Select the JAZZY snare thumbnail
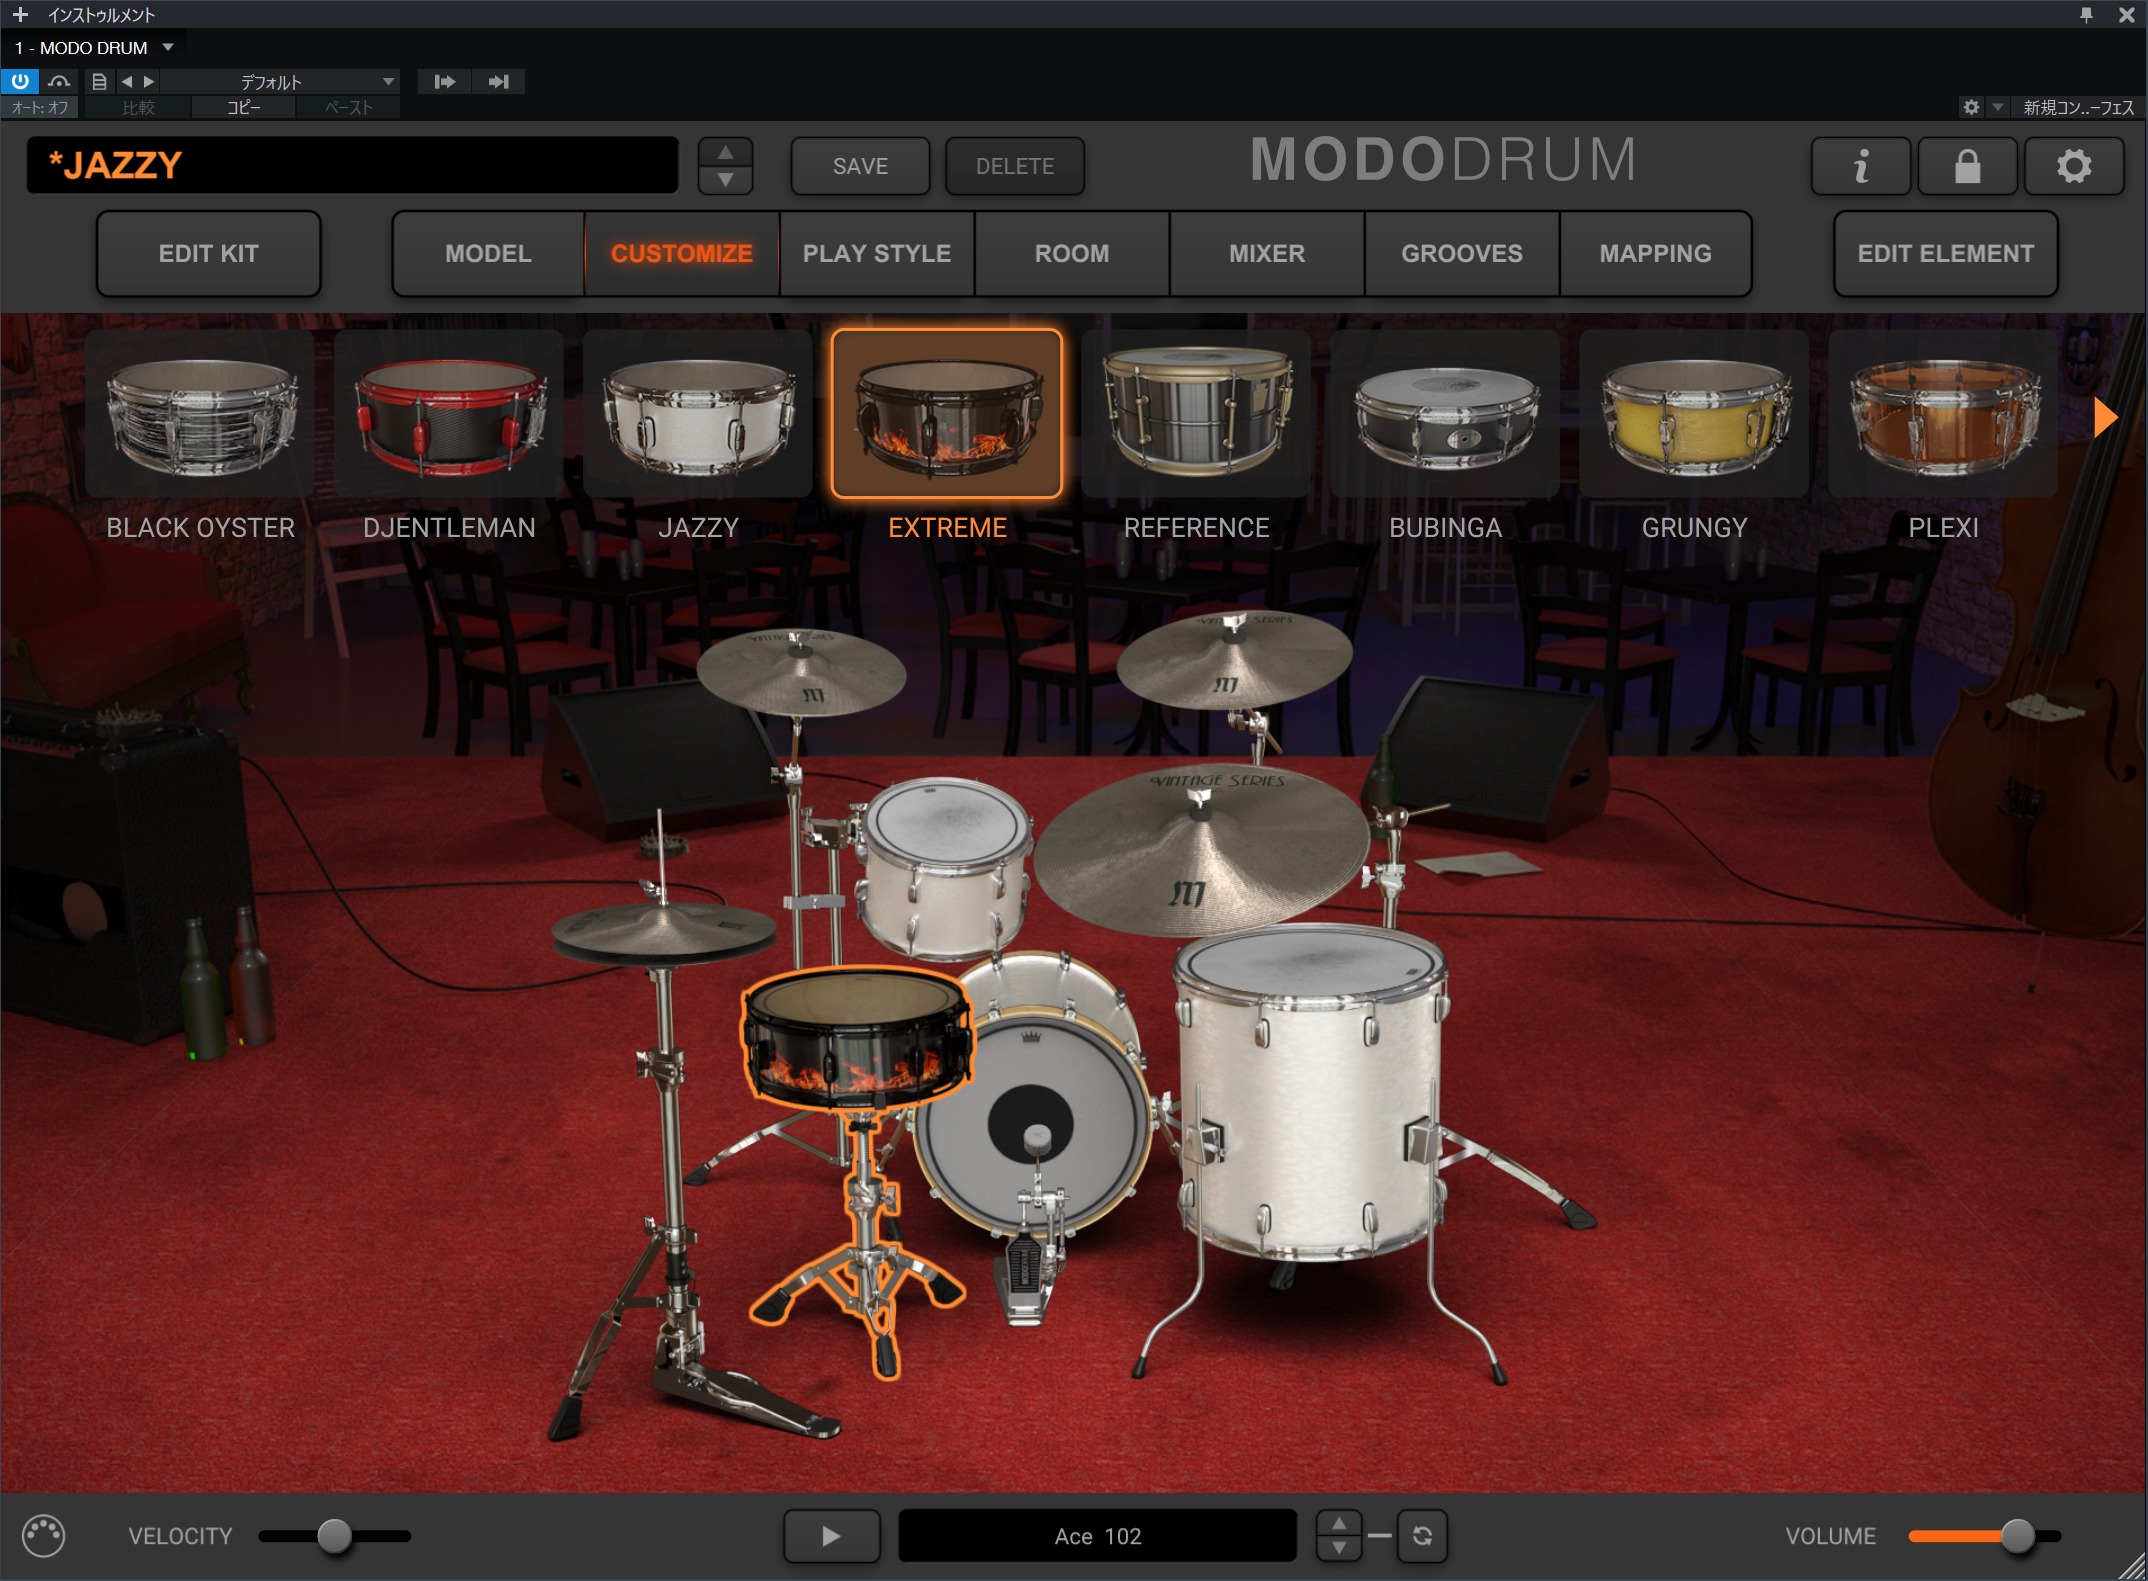Screen dimensions: 2148x1581 (x=698, y=413)
